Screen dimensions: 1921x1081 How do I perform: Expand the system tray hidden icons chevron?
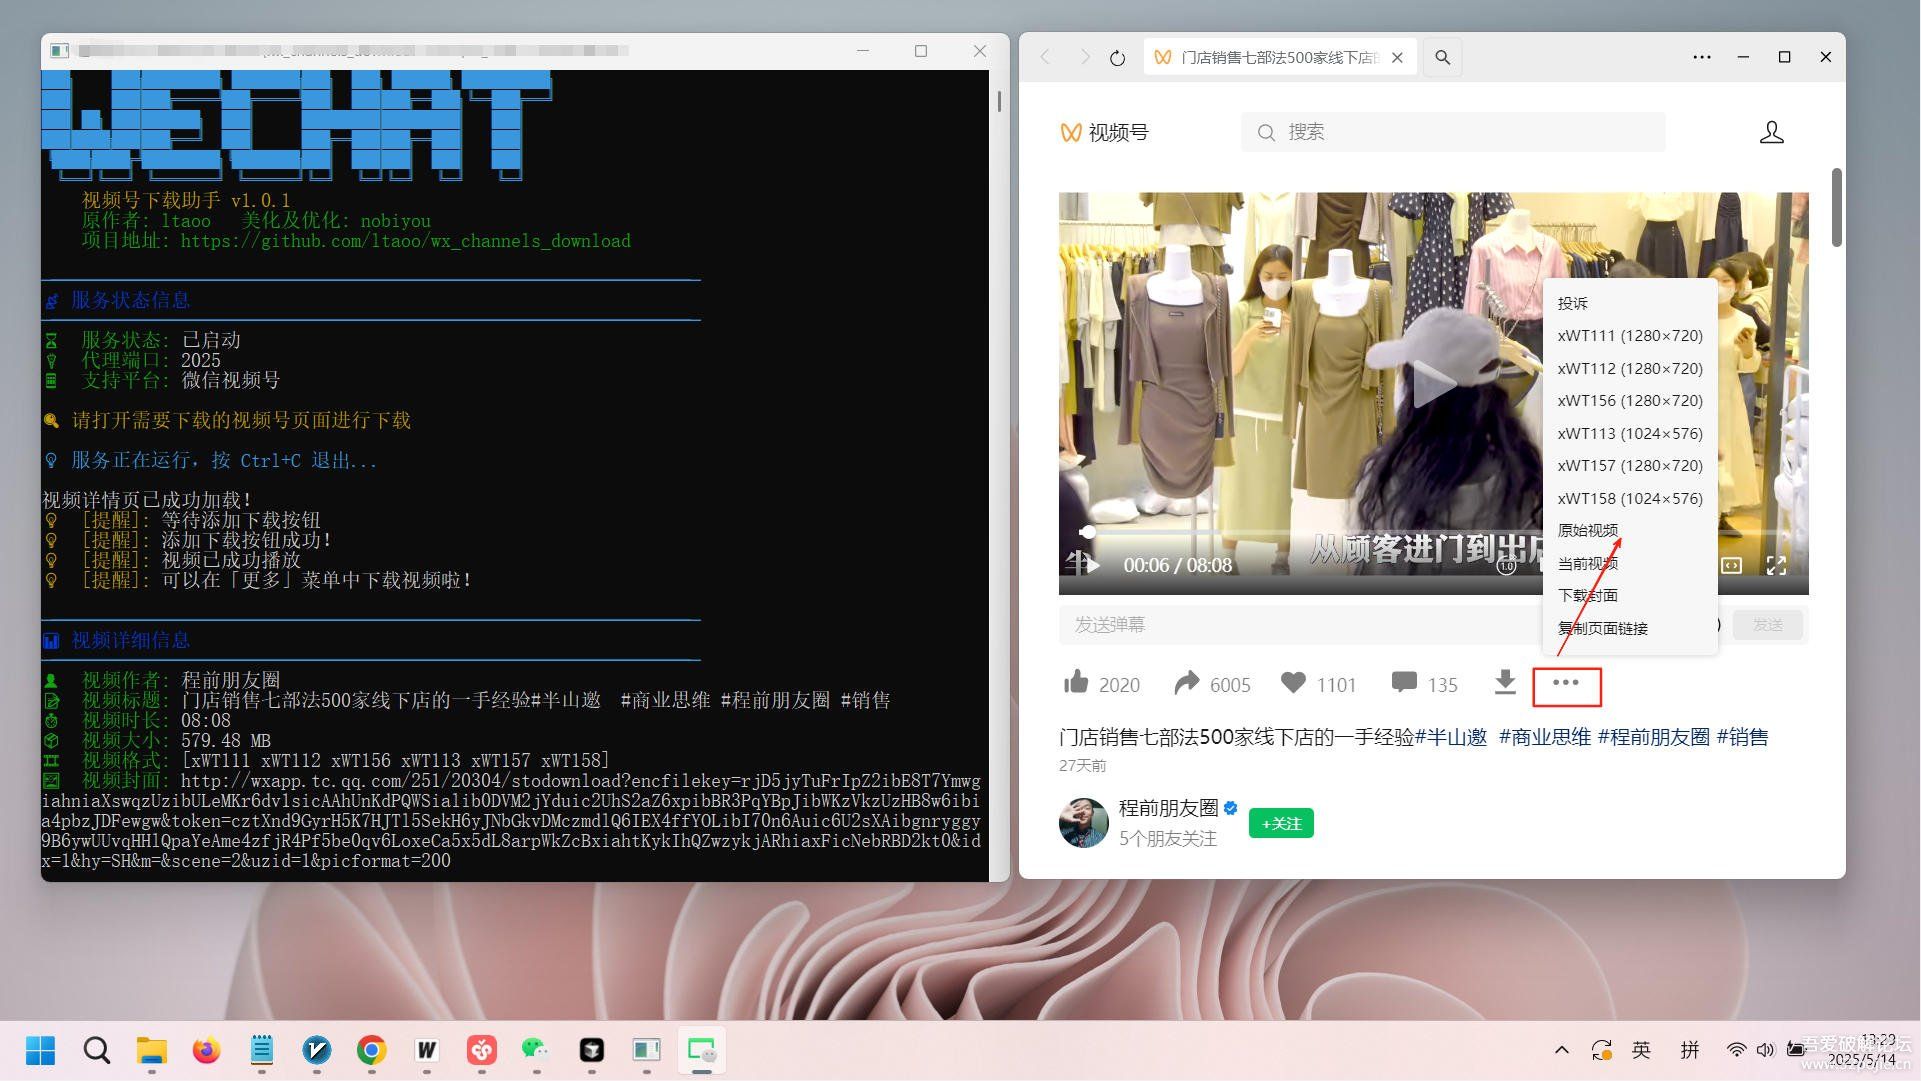click(1561, 1050)
